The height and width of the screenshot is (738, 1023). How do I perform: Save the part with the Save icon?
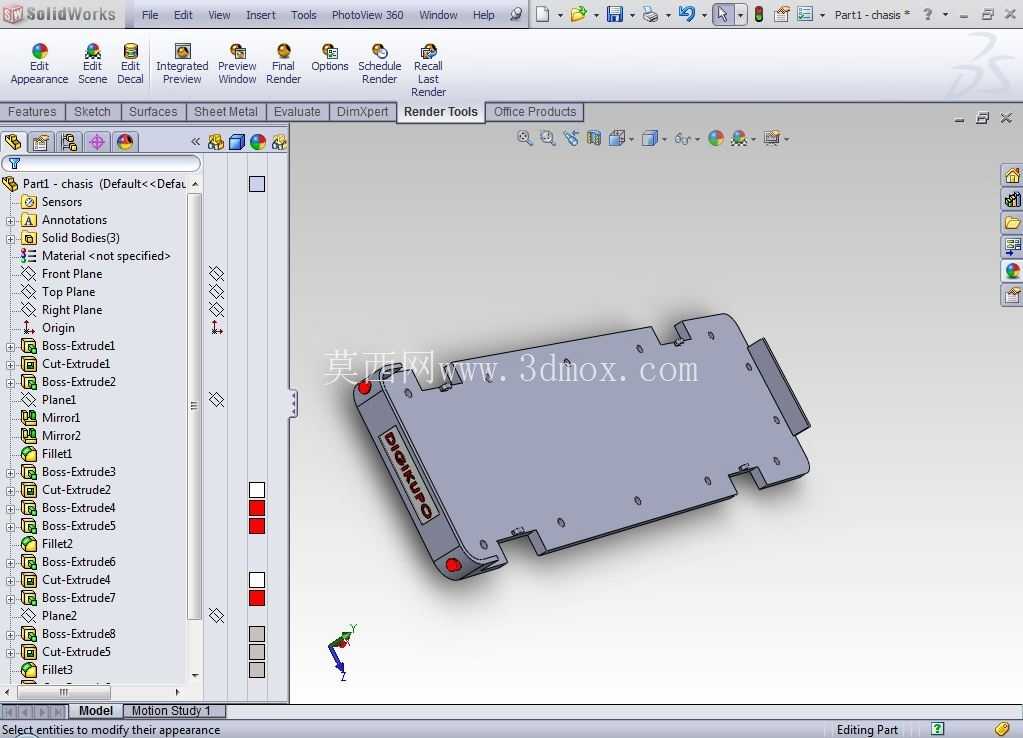(x=615, y=14)
